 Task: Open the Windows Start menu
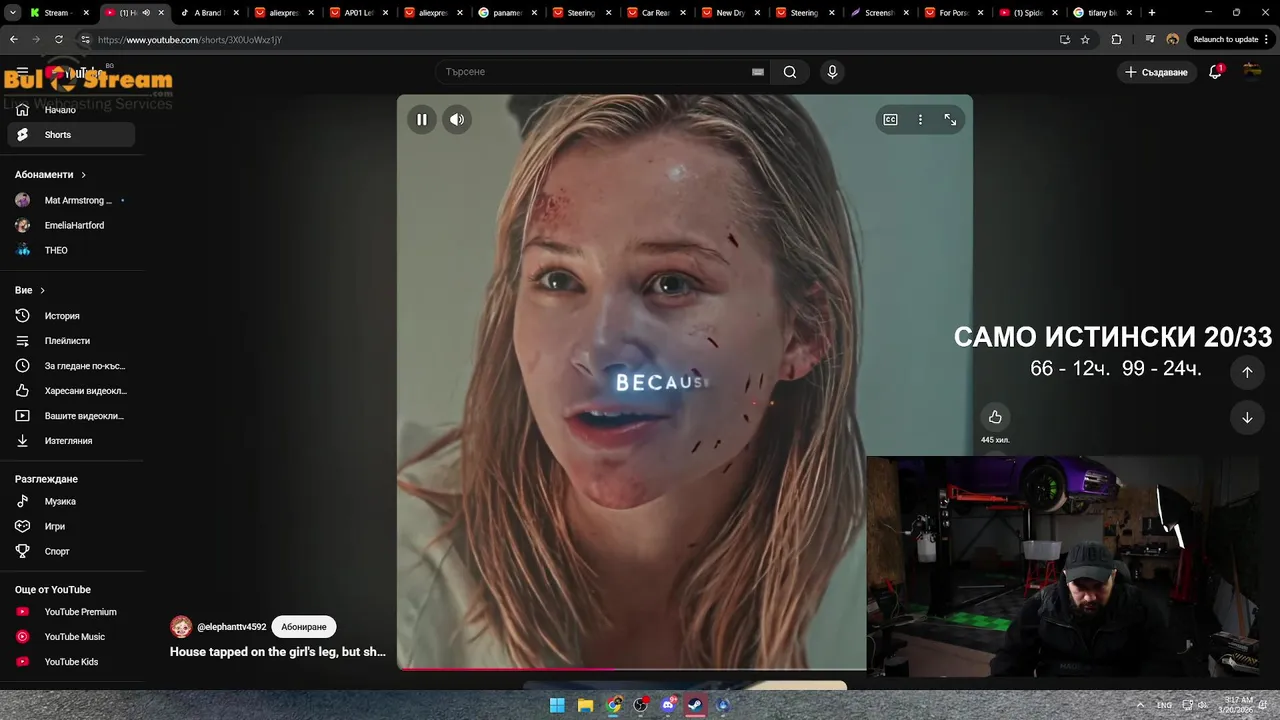tap(557, 705)
